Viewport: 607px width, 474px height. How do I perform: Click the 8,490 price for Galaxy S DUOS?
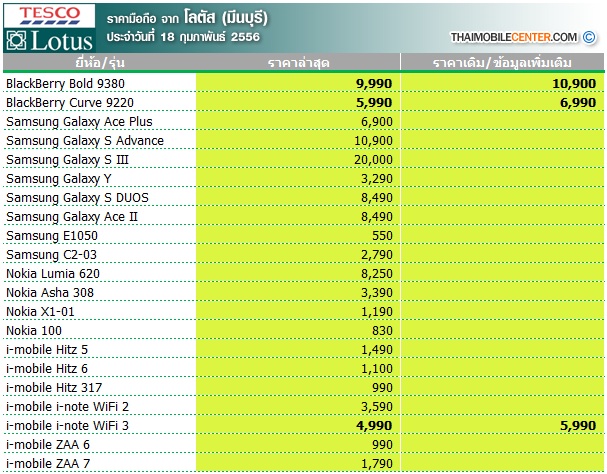(377, 198)
